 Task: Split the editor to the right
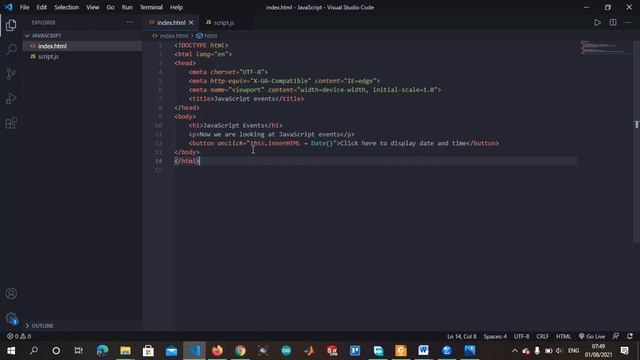(x=613, y=22)
